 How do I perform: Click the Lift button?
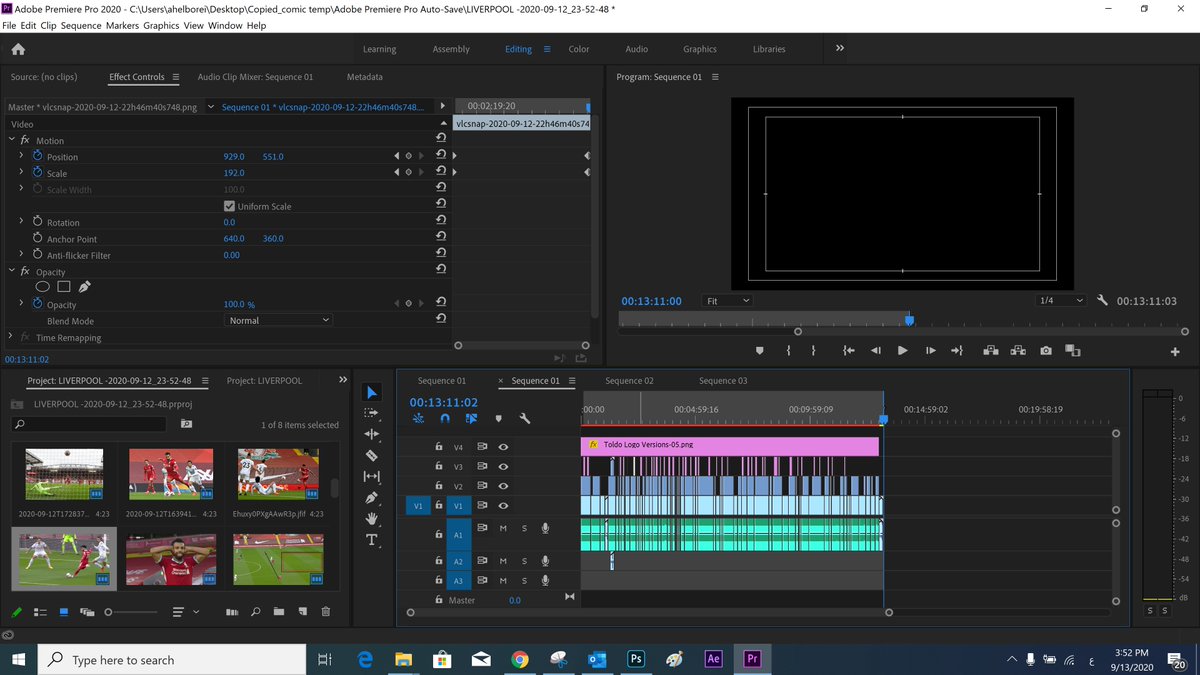click(x=990, y=350)
